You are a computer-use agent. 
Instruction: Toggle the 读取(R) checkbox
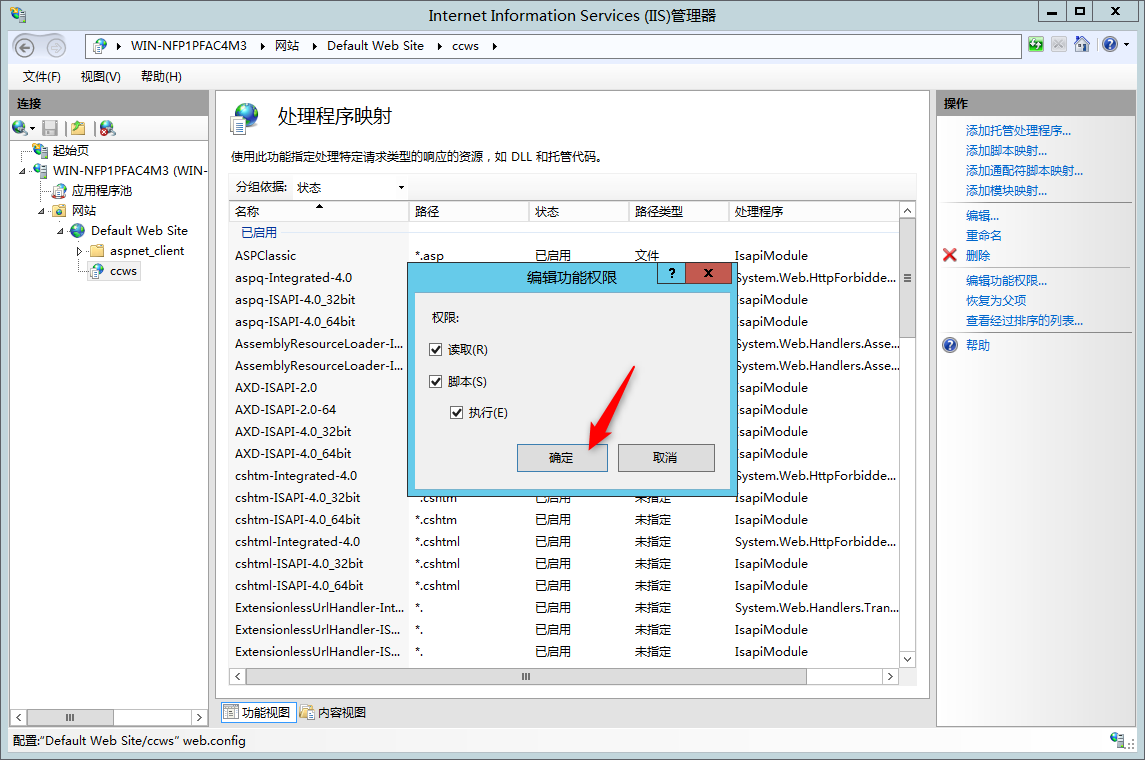(436, 350)
